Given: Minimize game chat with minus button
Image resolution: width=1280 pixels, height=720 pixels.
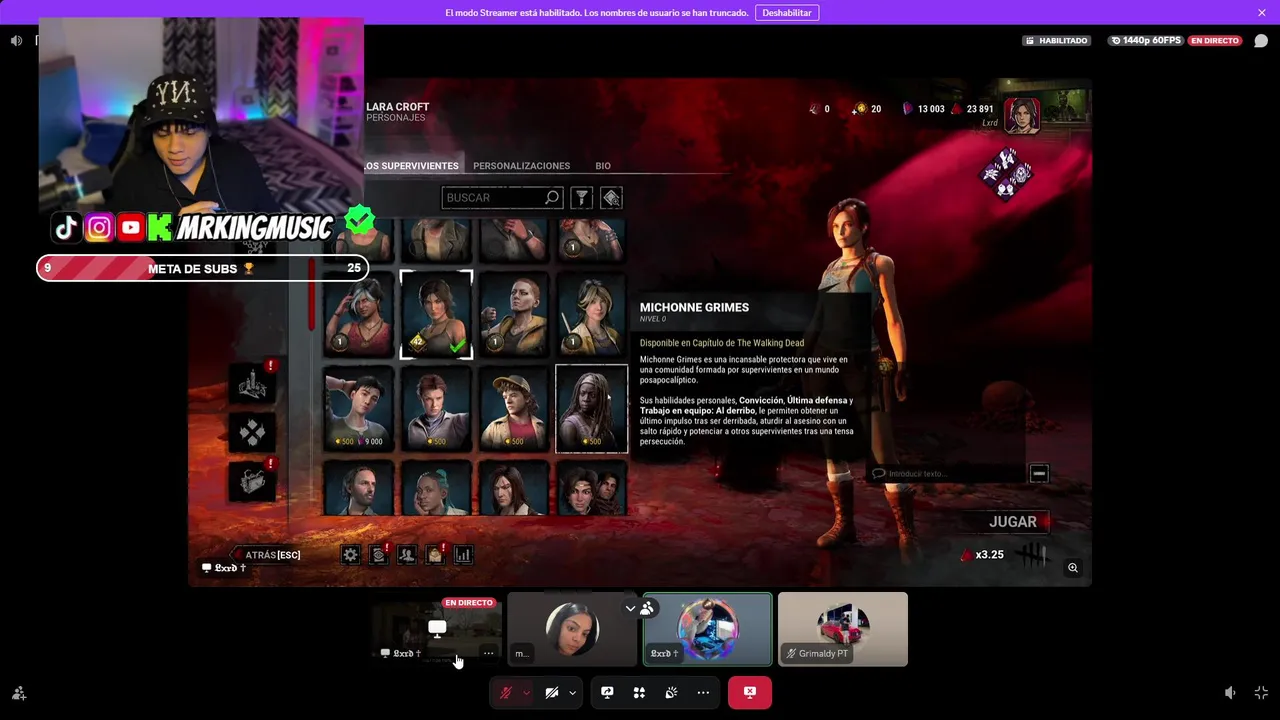Looking at the screenshot, I should pos(1039,473).
